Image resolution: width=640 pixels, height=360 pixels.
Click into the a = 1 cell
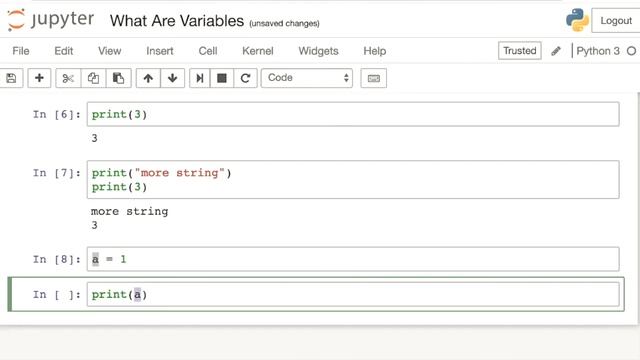point(353,259)
